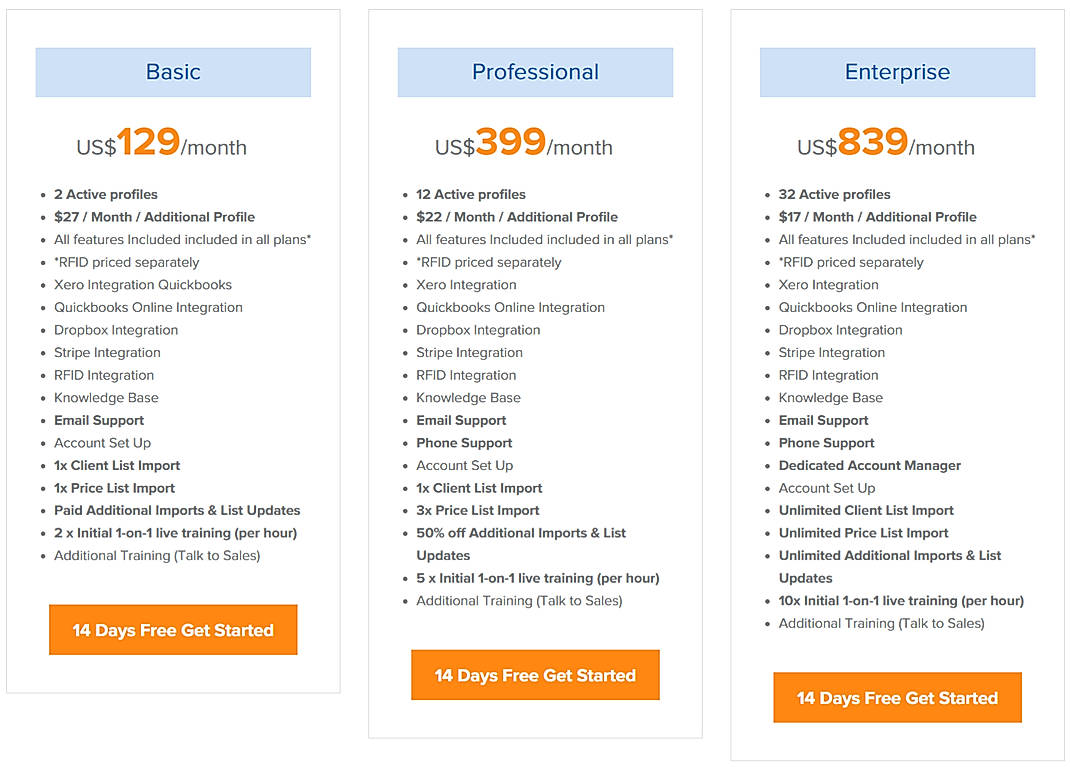The image size is (1070, 767).
Task: Select RFID Integration in the Enterprise plan
Action: 828,375
